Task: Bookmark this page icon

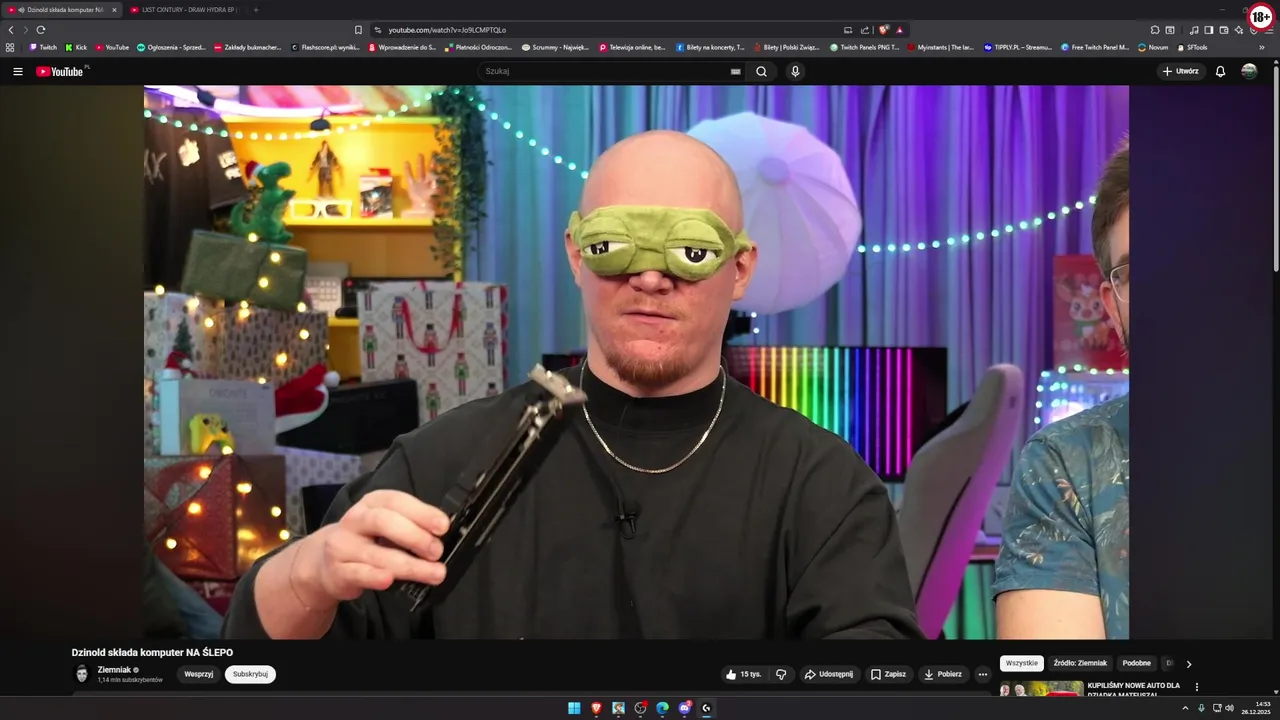Action: tap(358, 30)
